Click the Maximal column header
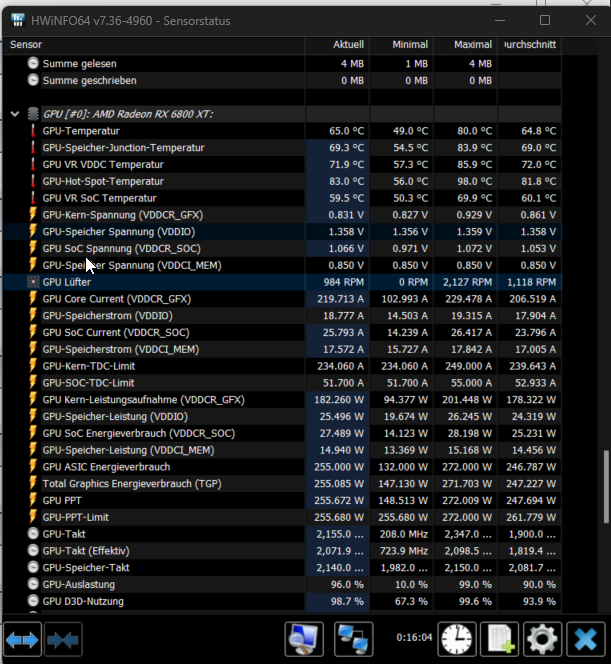611x664 pixels. pos(465,44)
